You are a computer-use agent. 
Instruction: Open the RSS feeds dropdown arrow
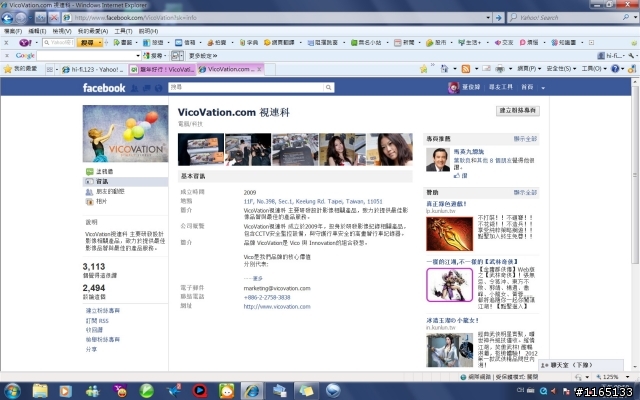(x=476, y=69)
